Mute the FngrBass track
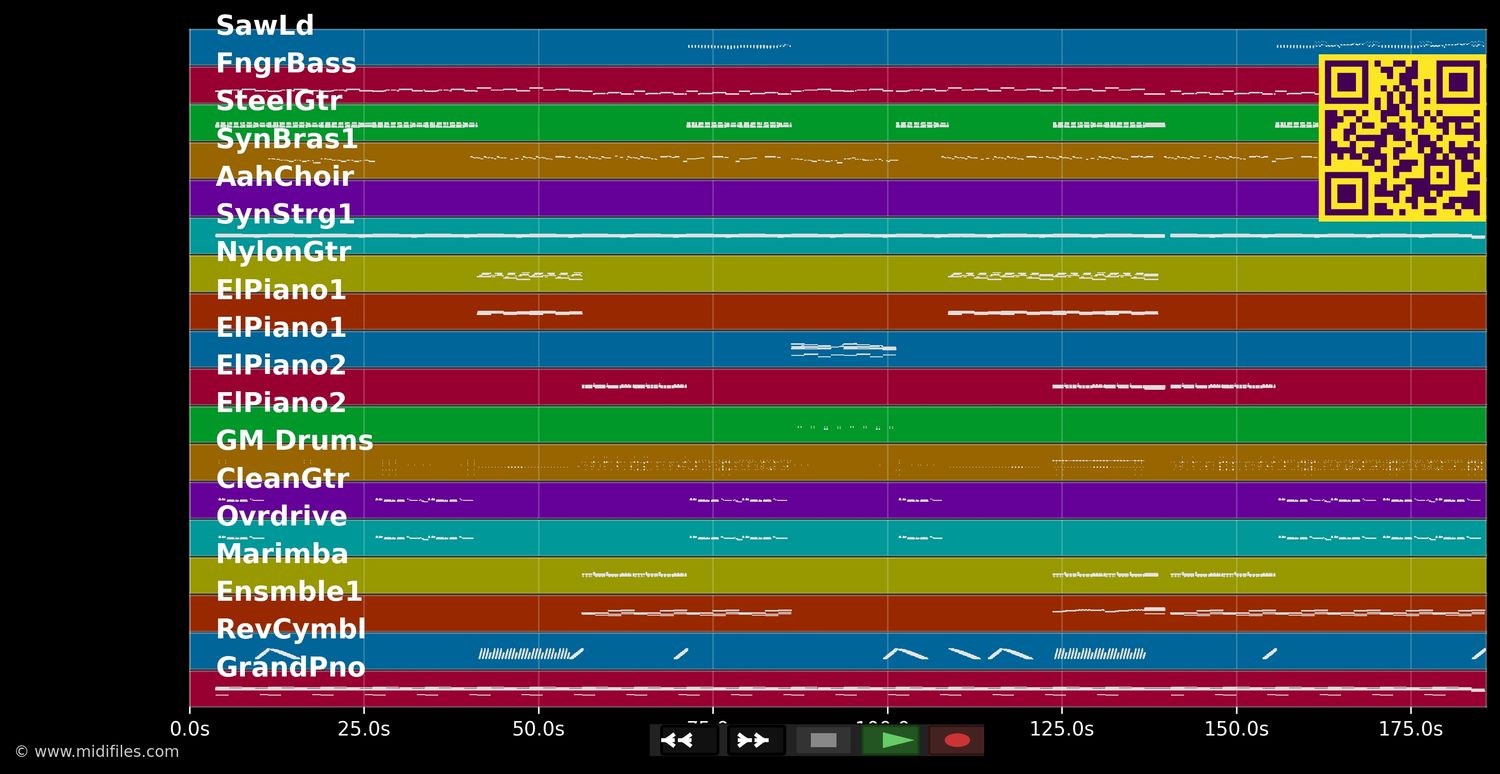 pyautogui.click(x=286, y=63)
